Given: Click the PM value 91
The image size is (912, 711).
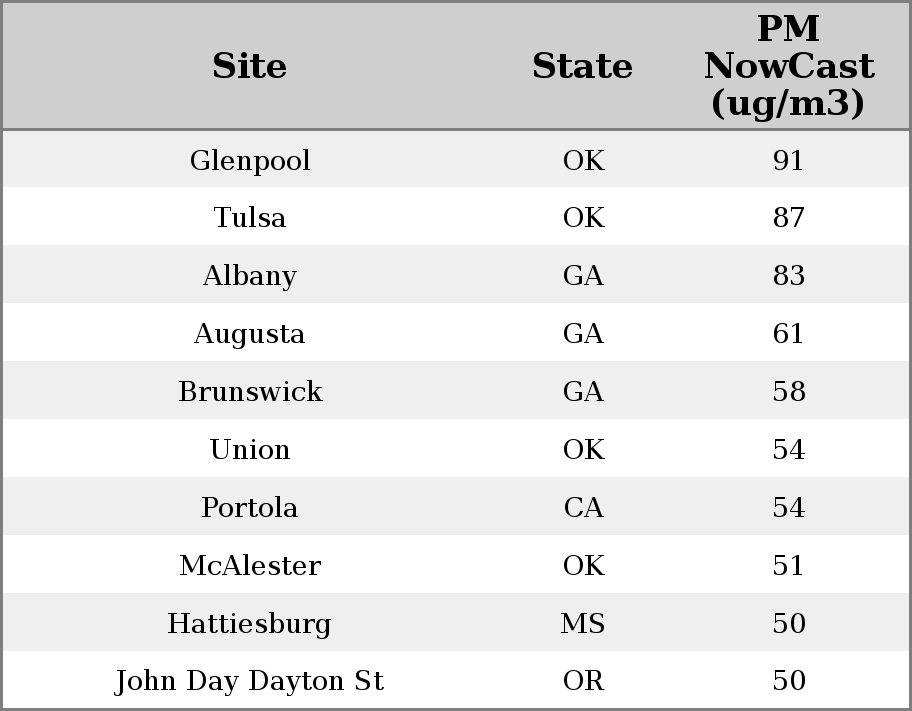Looking at the screenshot, I should click(x=788, y=161).
